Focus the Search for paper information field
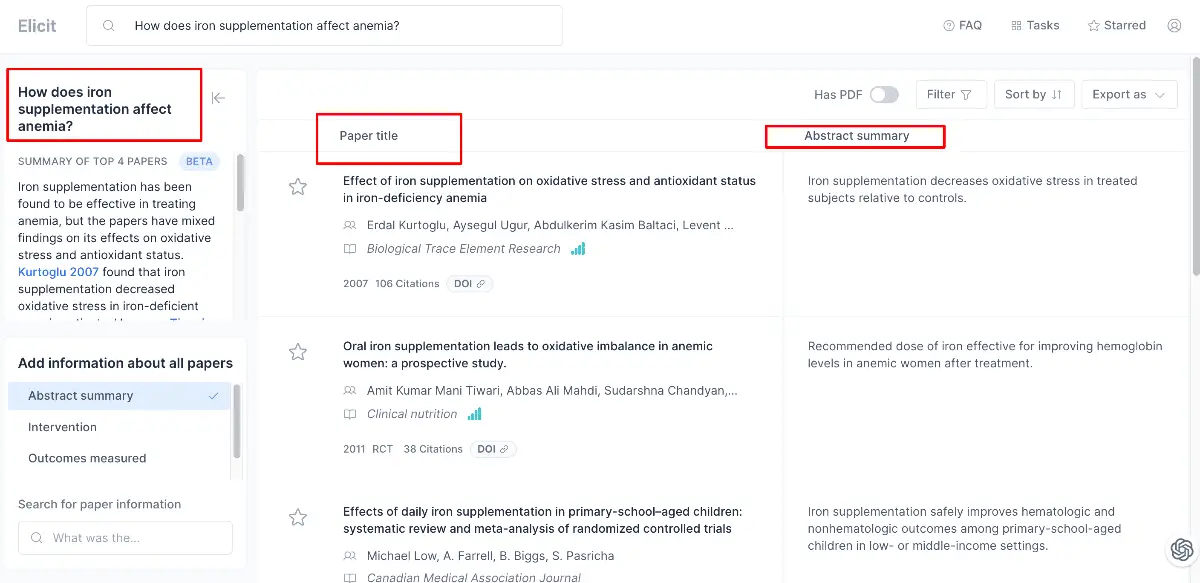Screen dimensions: 1200x583 point(125,538)
